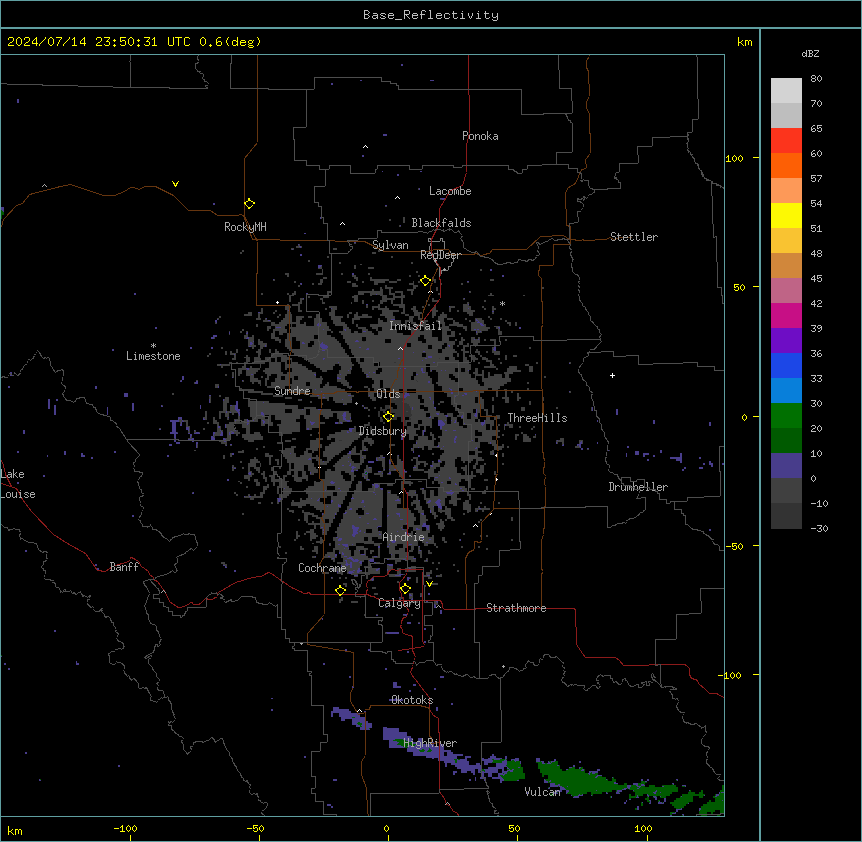This screenshot has height=842, width=862.
Task: Click the yellow diamond marker south of RedDeer
Action: (426, 281)
